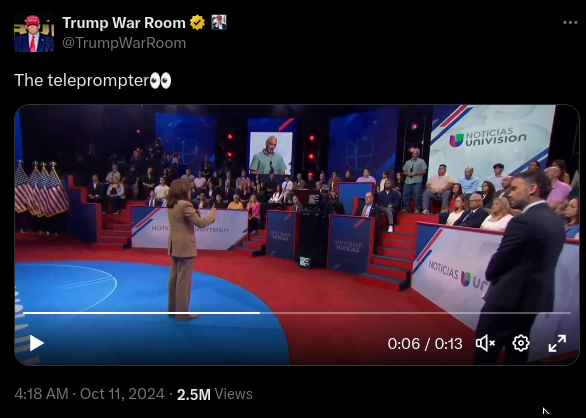This screenshot has height=418, width=586.
Task: Click the affiliate badge next to verified icon
Action: click(219, 22)
